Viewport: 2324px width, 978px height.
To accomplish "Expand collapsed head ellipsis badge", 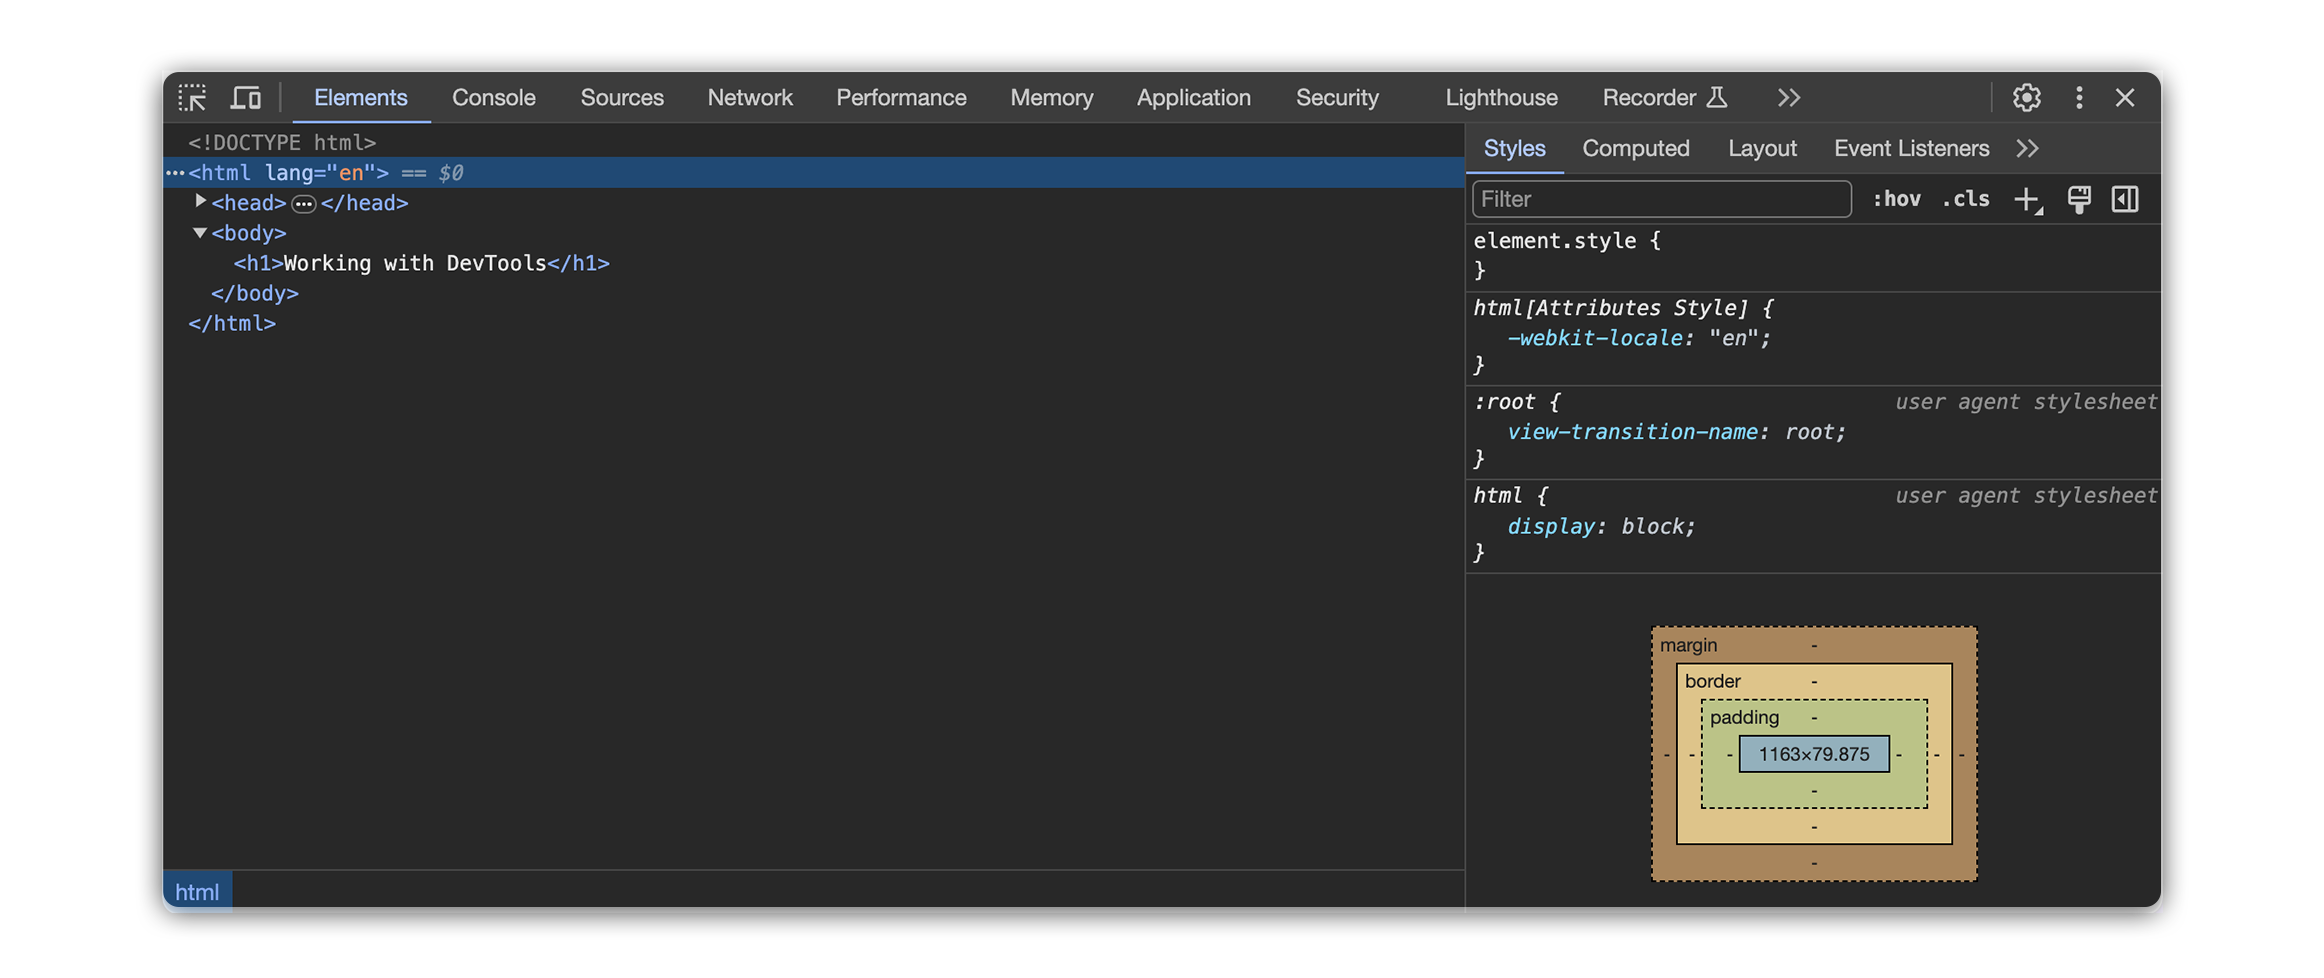I will pyautogui.click(x=304, y=204).
